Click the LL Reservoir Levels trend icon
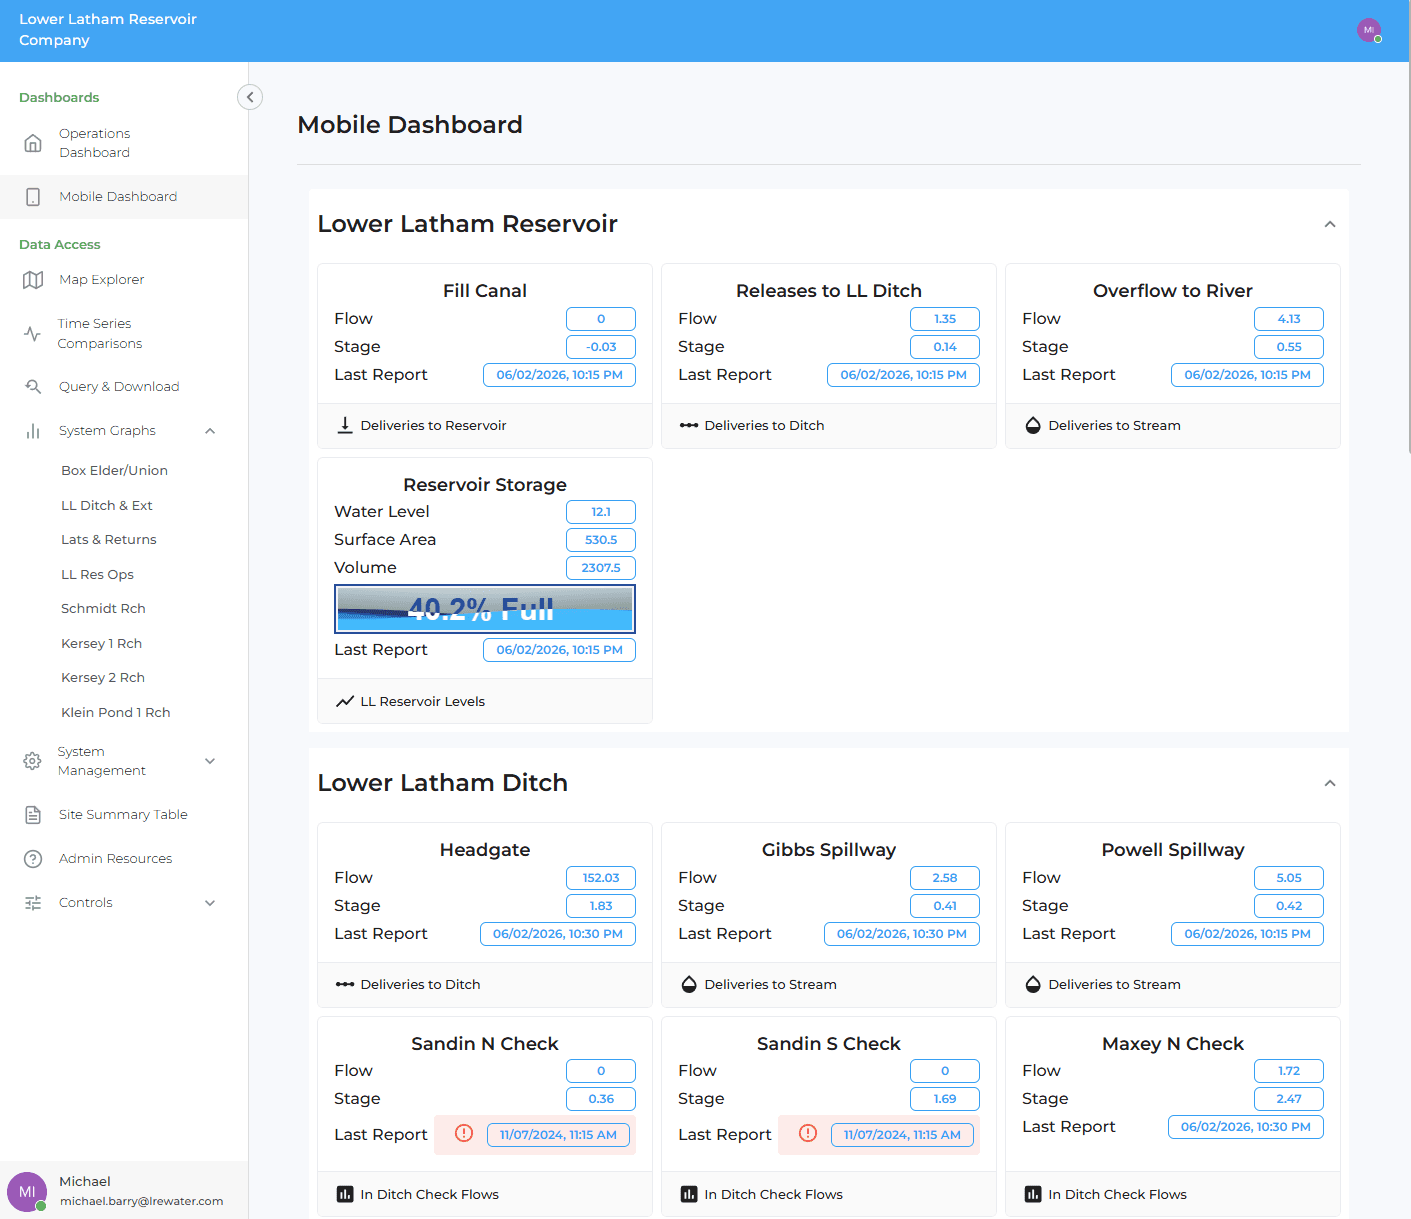1411x1219 pixels. (345, 701)
